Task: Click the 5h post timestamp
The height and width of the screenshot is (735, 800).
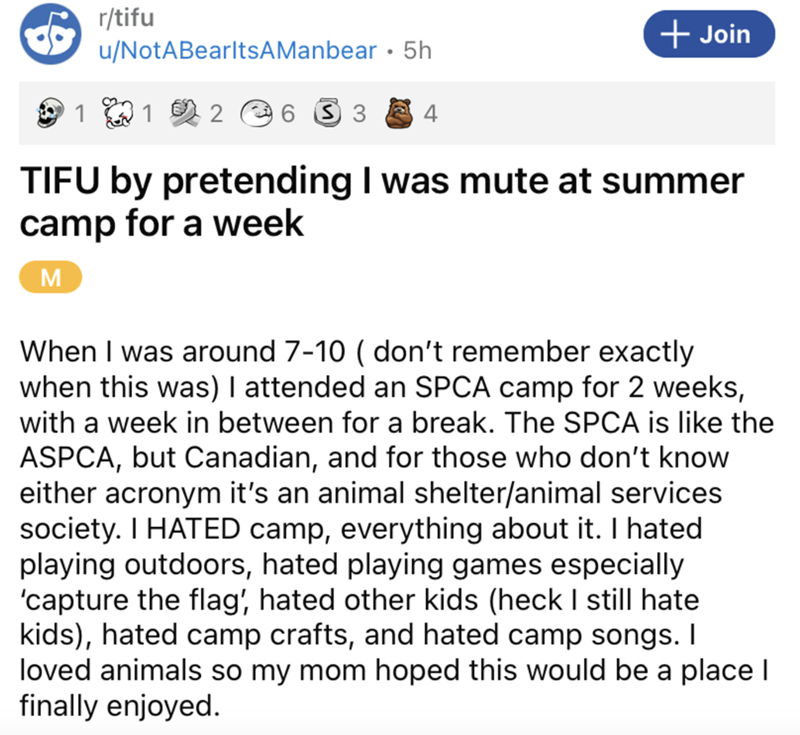Action: click(419, 48)
